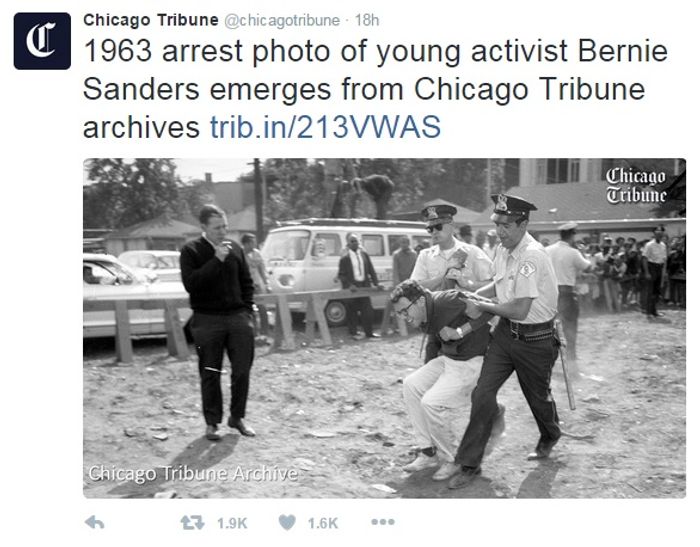700x547 pixels.
Task: Click the reply arrow icon
Action: point(94,522)
